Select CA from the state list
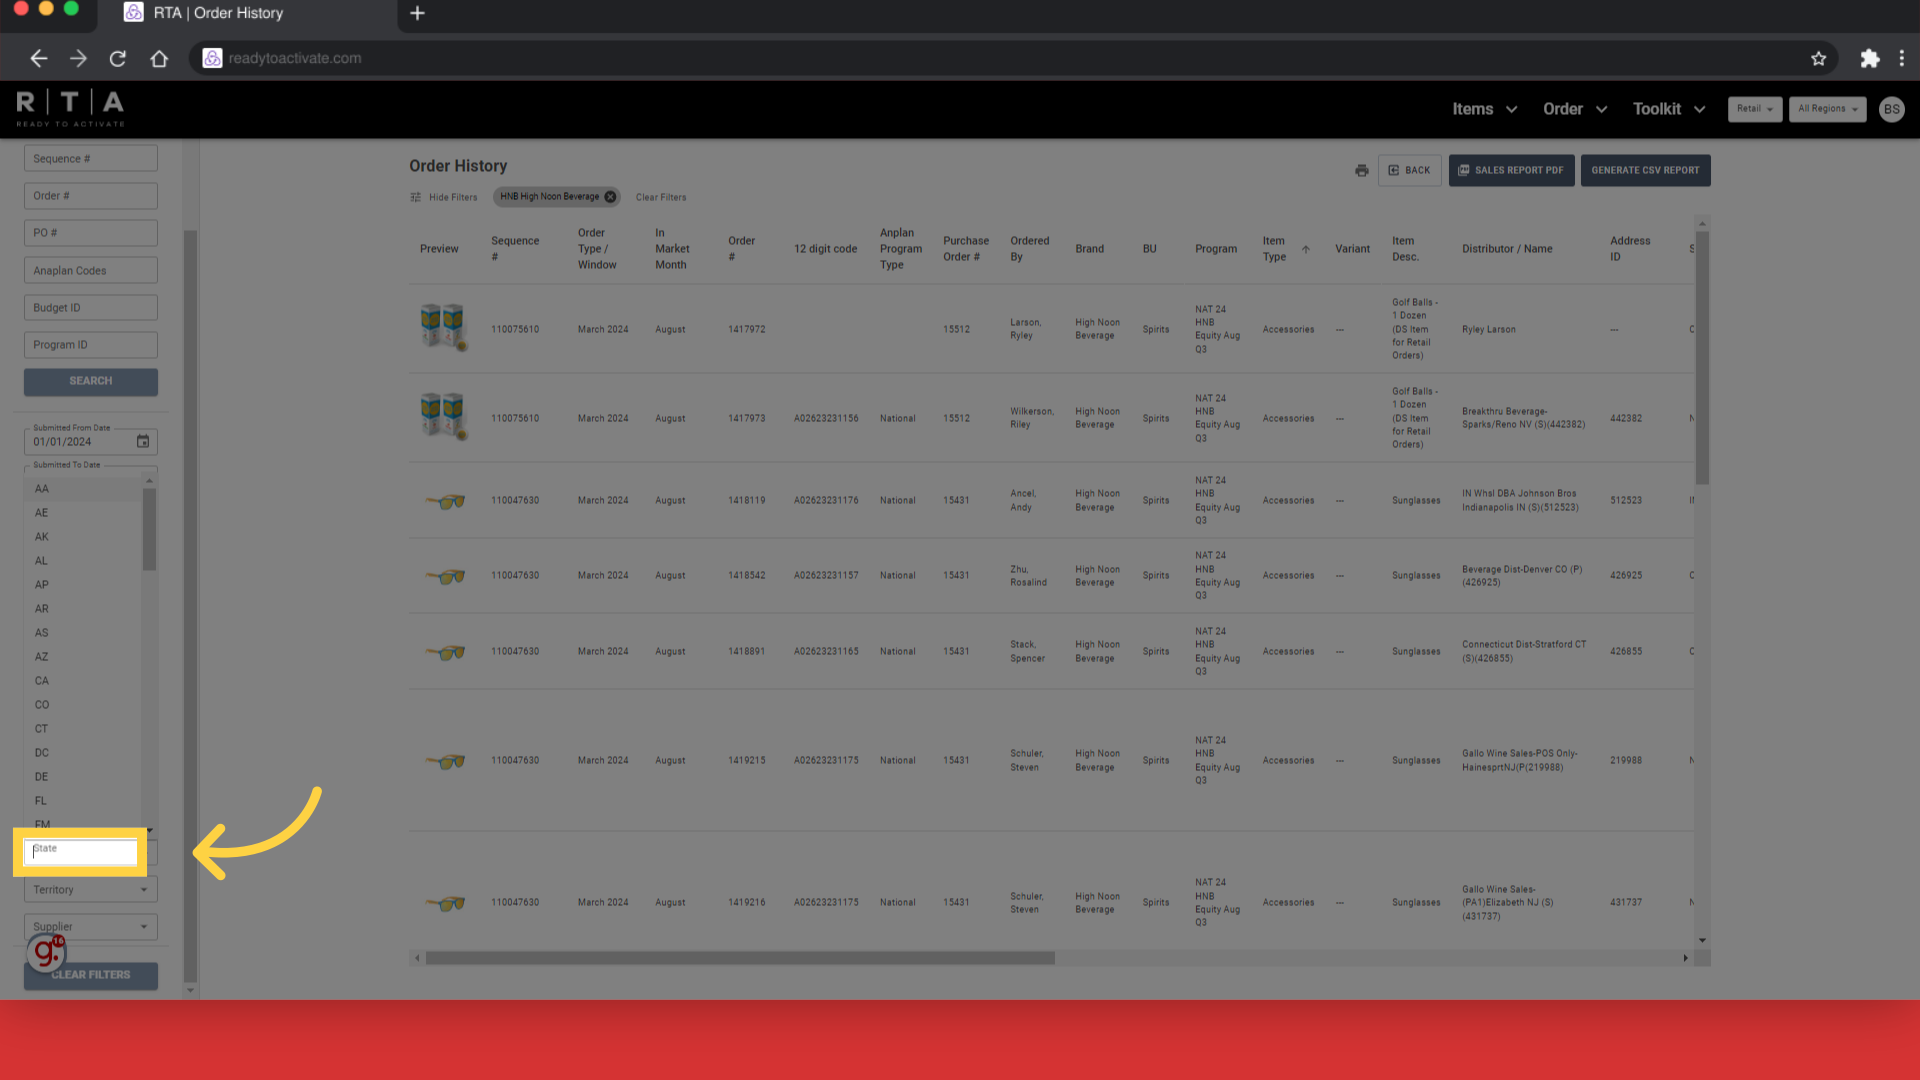Viewport: 1920px width, 1080px height. tap(83, 681)
